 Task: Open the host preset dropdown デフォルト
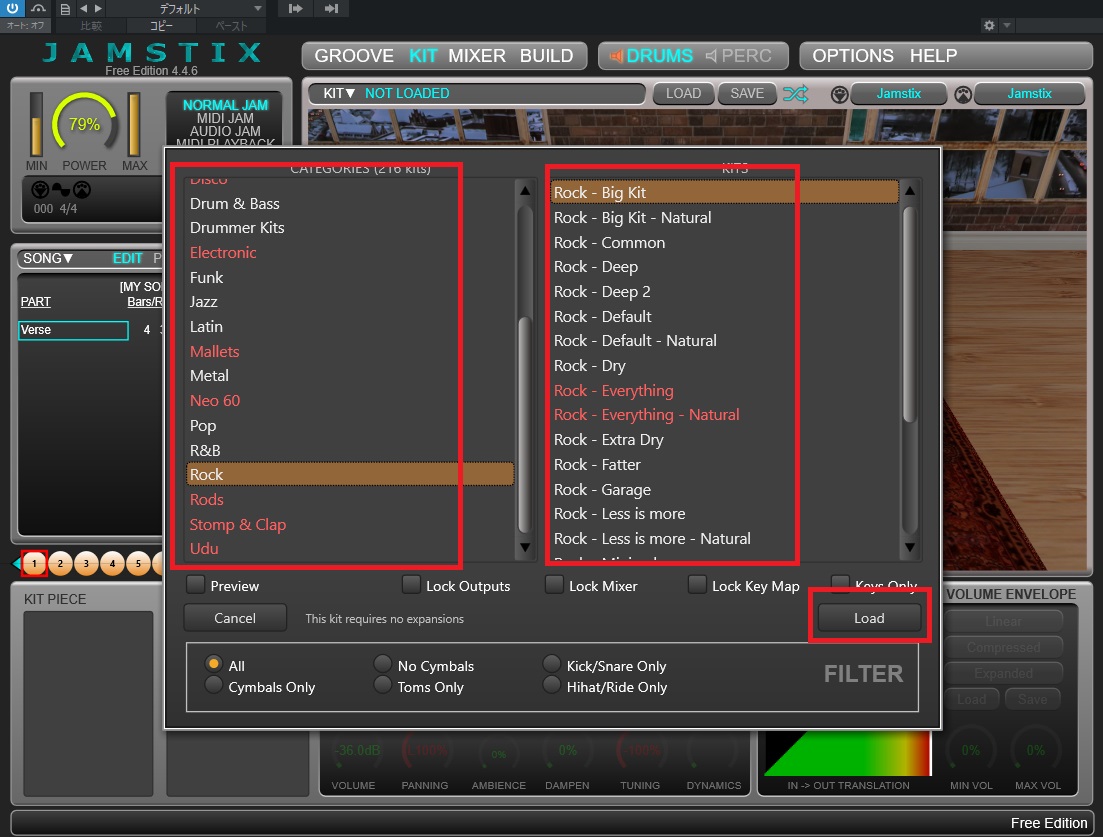click(185, 9)
